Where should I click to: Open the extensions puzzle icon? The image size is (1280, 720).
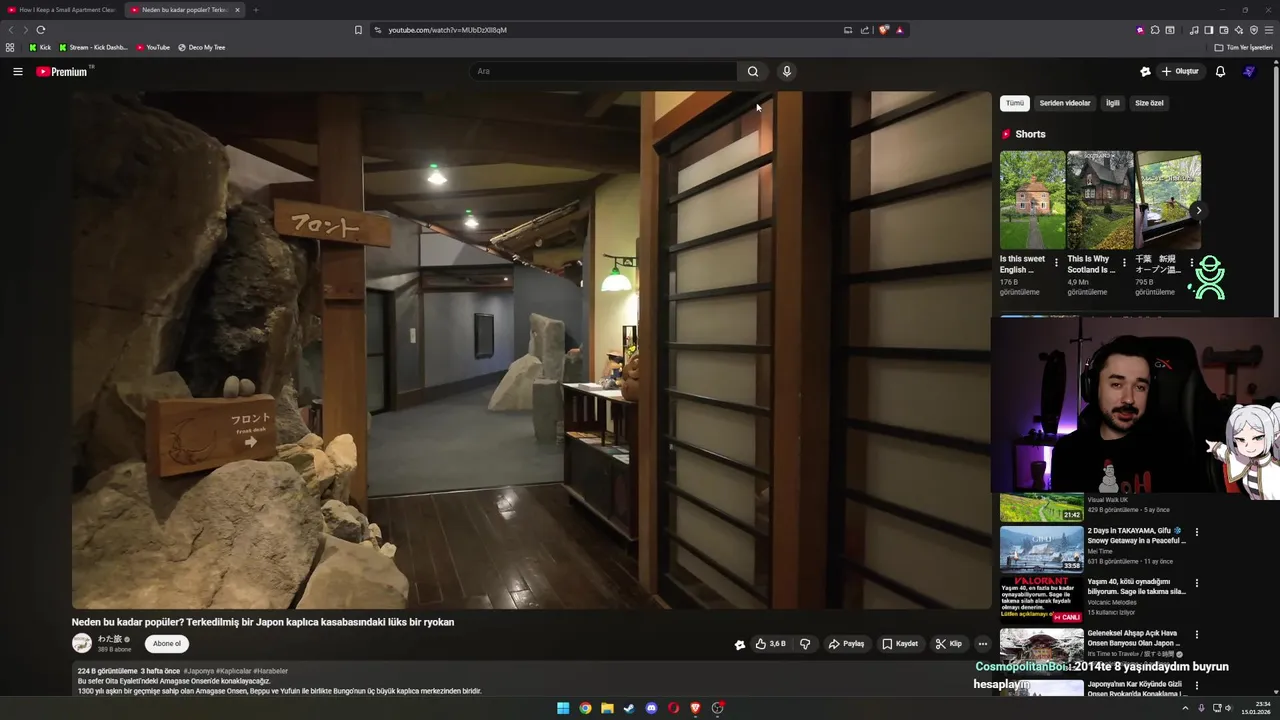click(1155, 30)
